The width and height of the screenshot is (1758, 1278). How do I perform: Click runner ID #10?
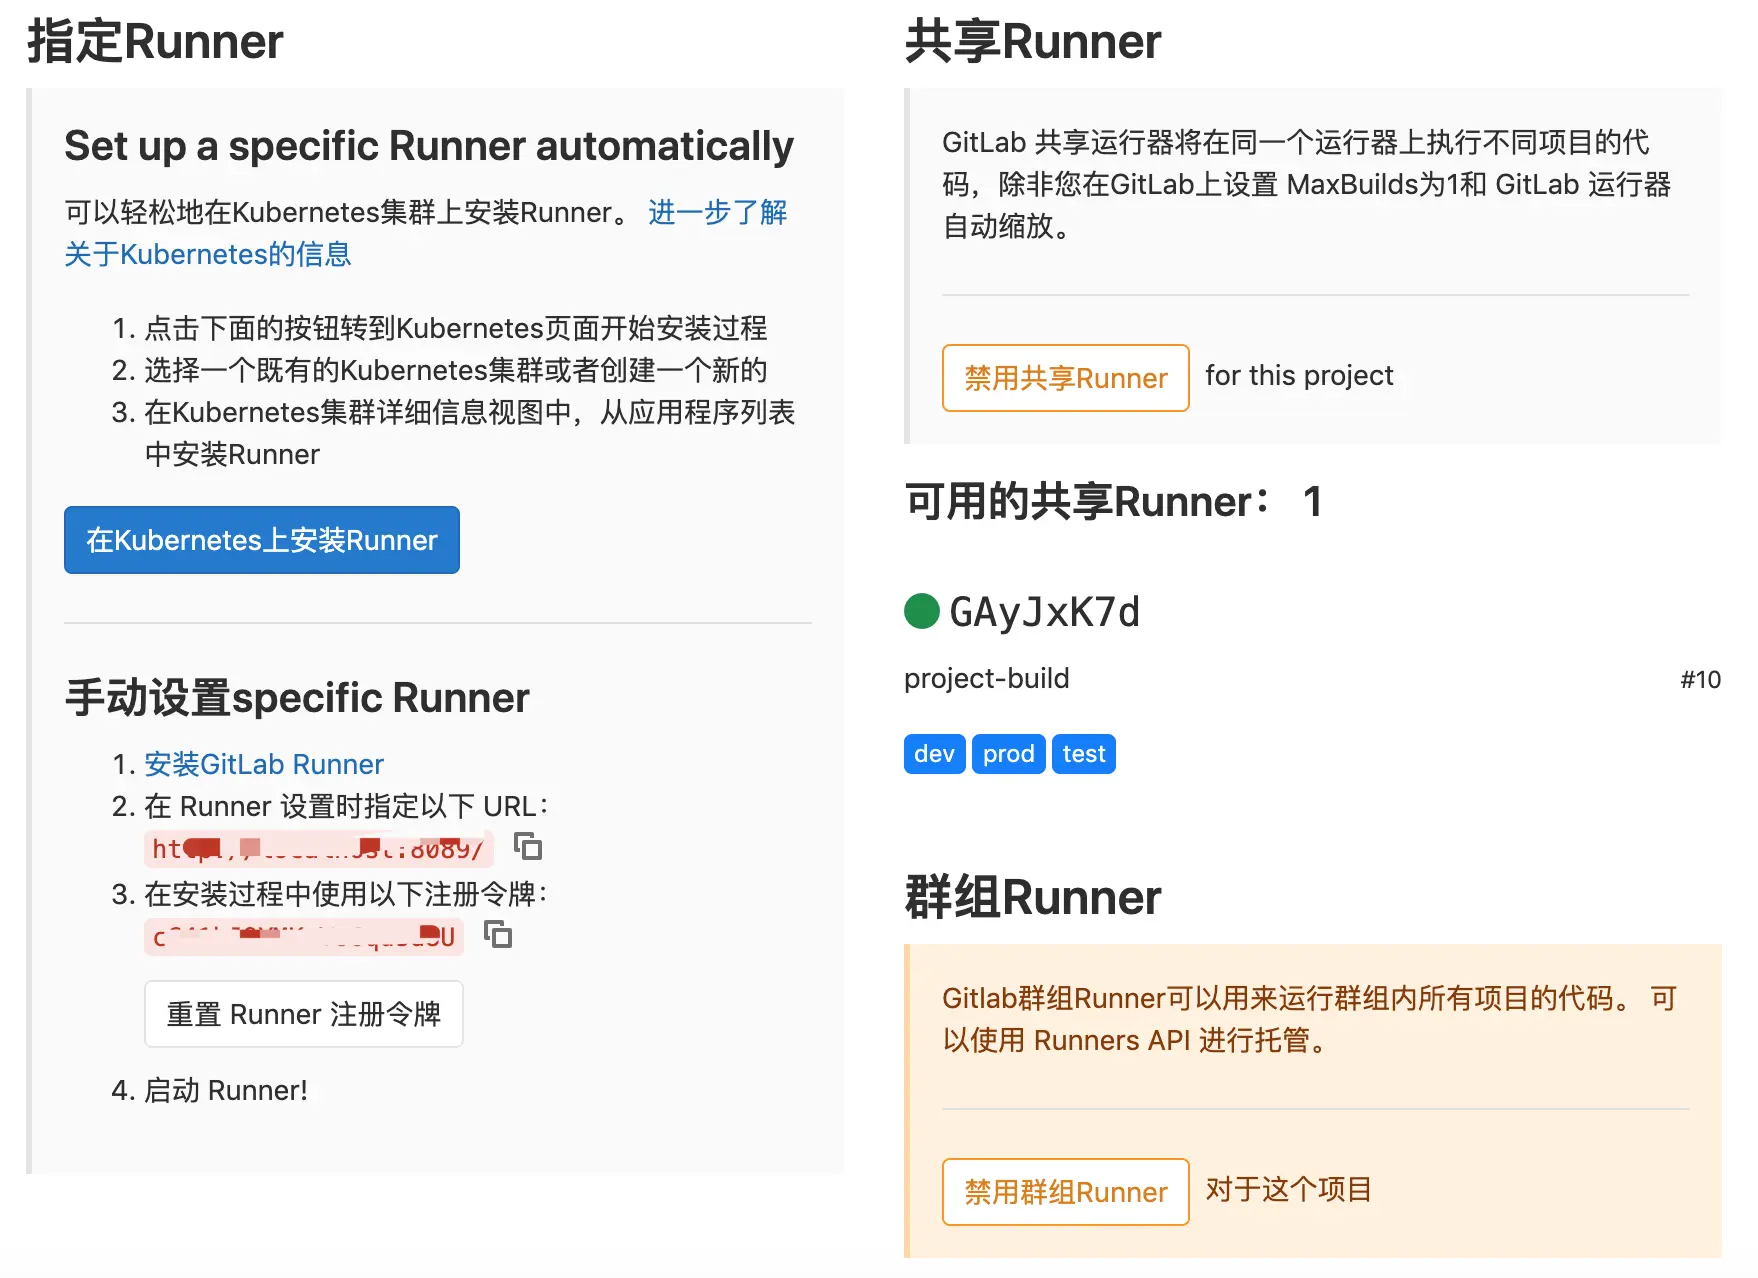coord(1700,680)
